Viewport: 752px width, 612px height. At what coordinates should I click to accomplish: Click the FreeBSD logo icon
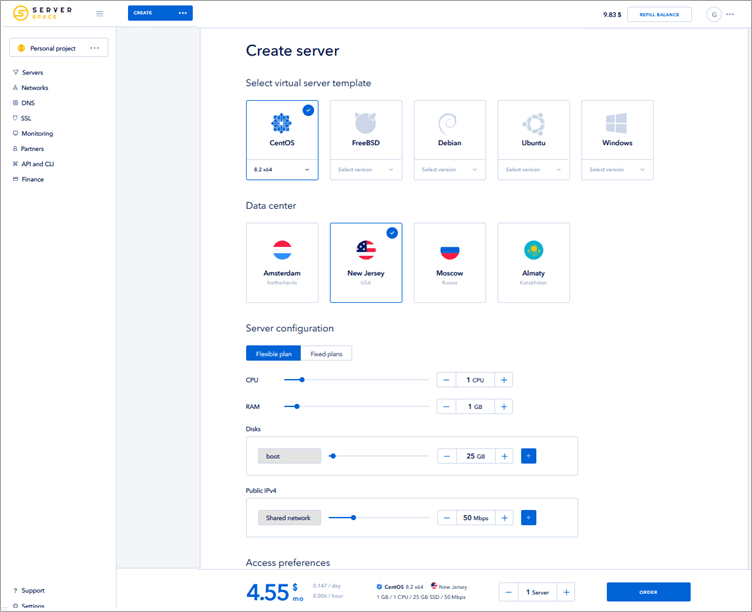(x=365, y=123)
